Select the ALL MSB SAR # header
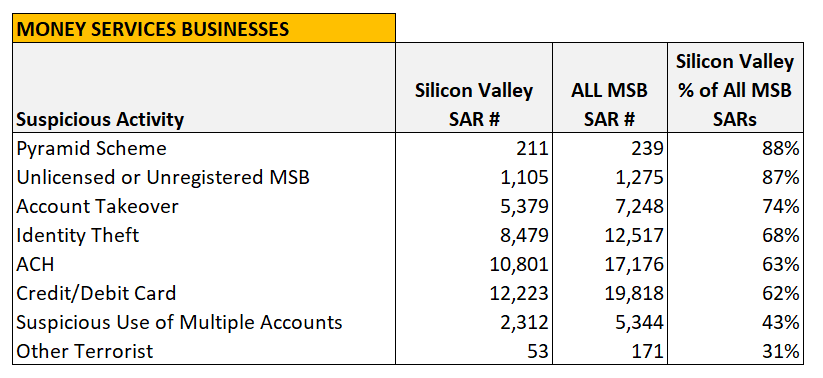This screenshot has height=378, width=823. 610,88
